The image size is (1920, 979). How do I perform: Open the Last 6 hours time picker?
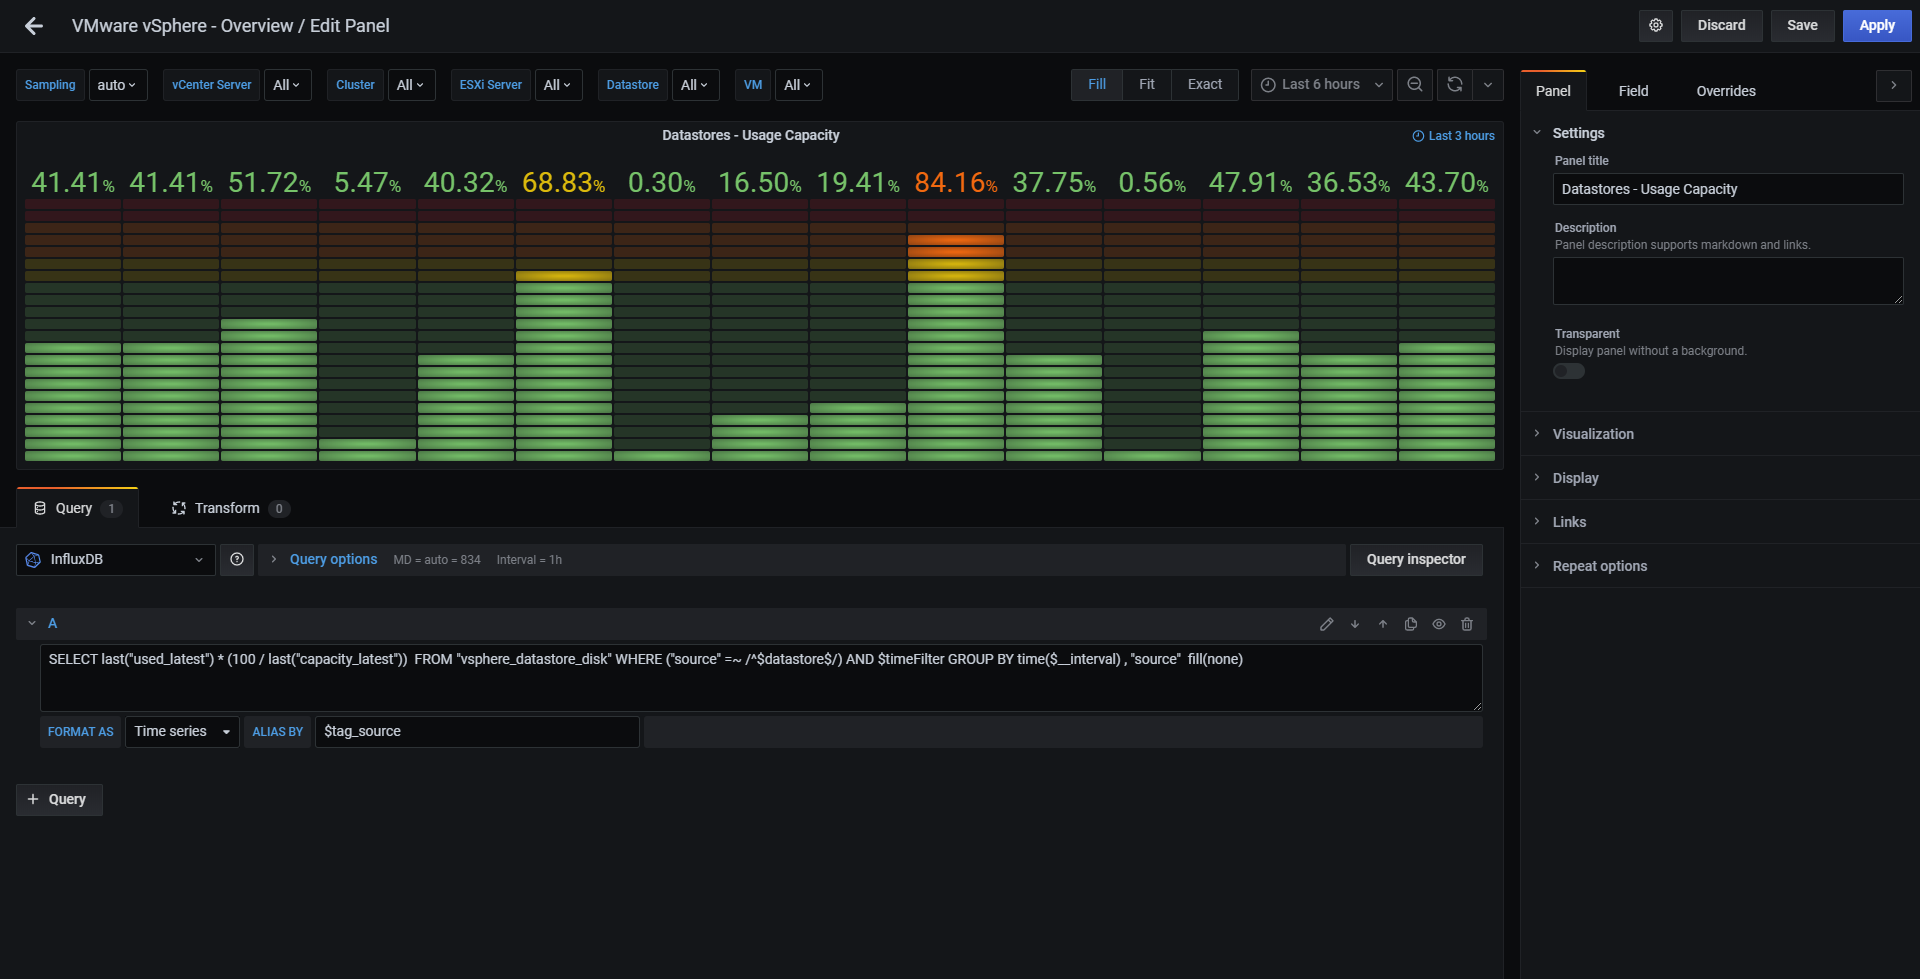pos(1322,85)
